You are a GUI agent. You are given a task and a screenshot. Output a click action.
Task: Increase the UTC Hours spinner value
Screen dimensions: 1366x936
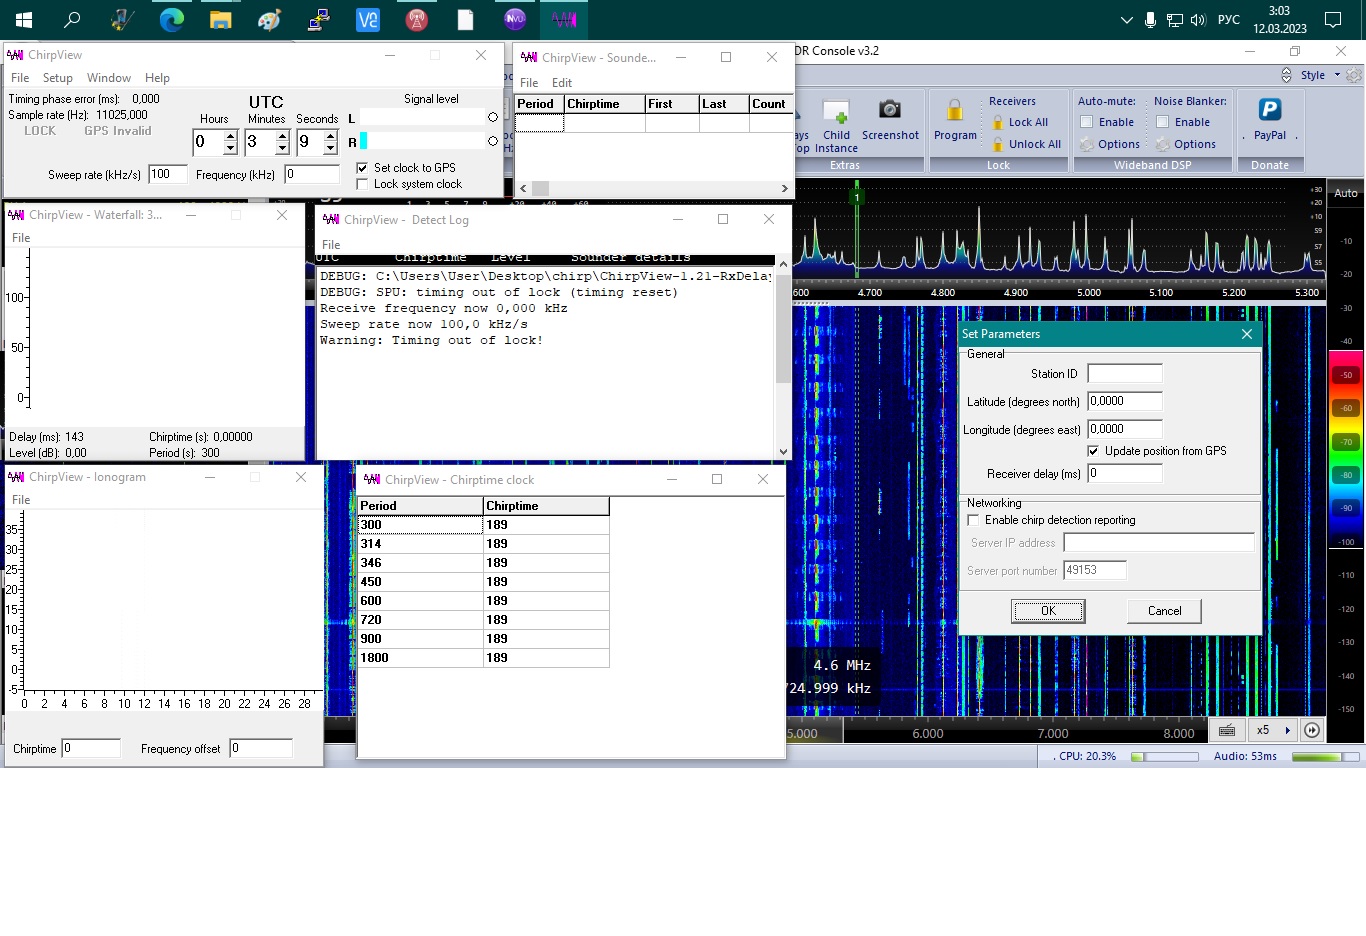pyautogui.click(x=230, y=136)
